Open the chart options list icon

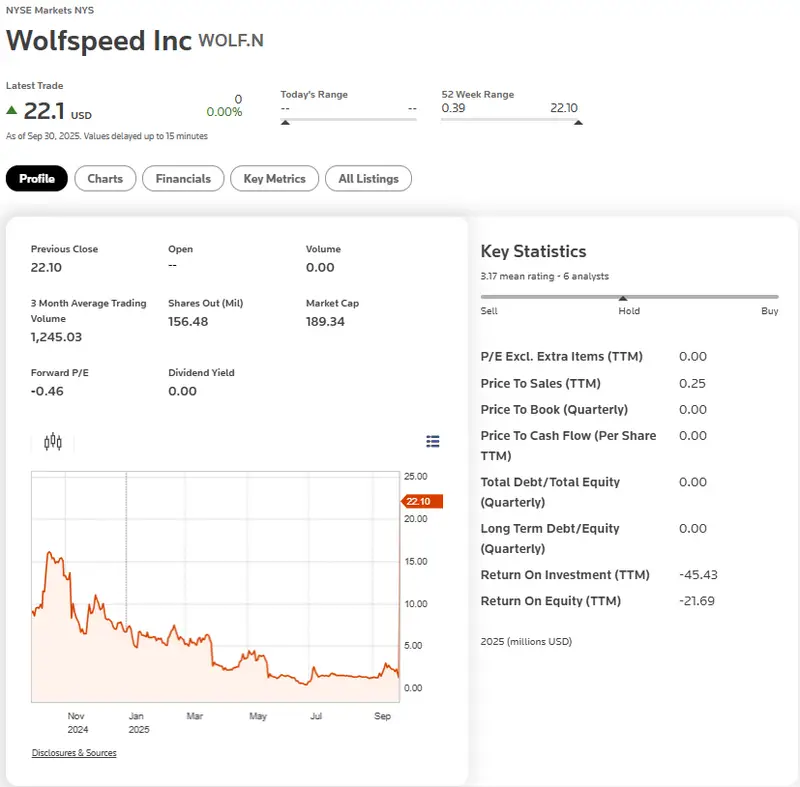point(432,440)
